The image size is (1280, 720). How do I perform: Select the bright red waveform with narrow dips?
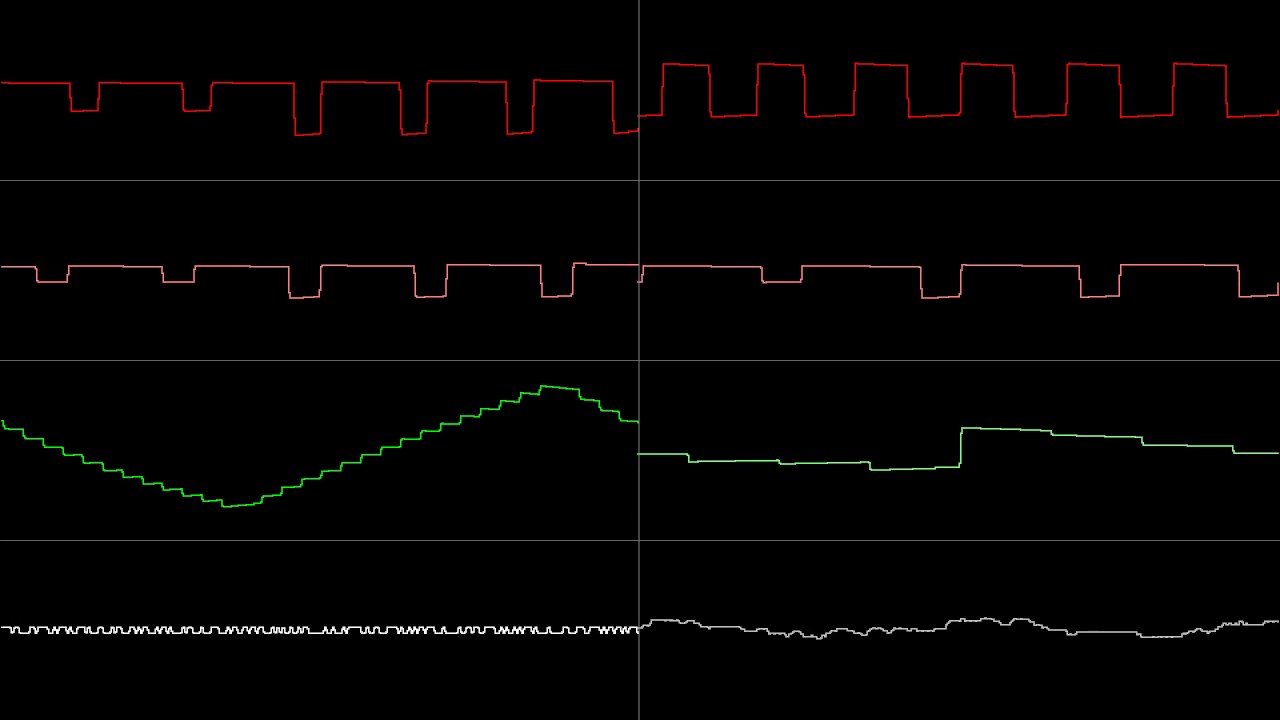(320, 107)
